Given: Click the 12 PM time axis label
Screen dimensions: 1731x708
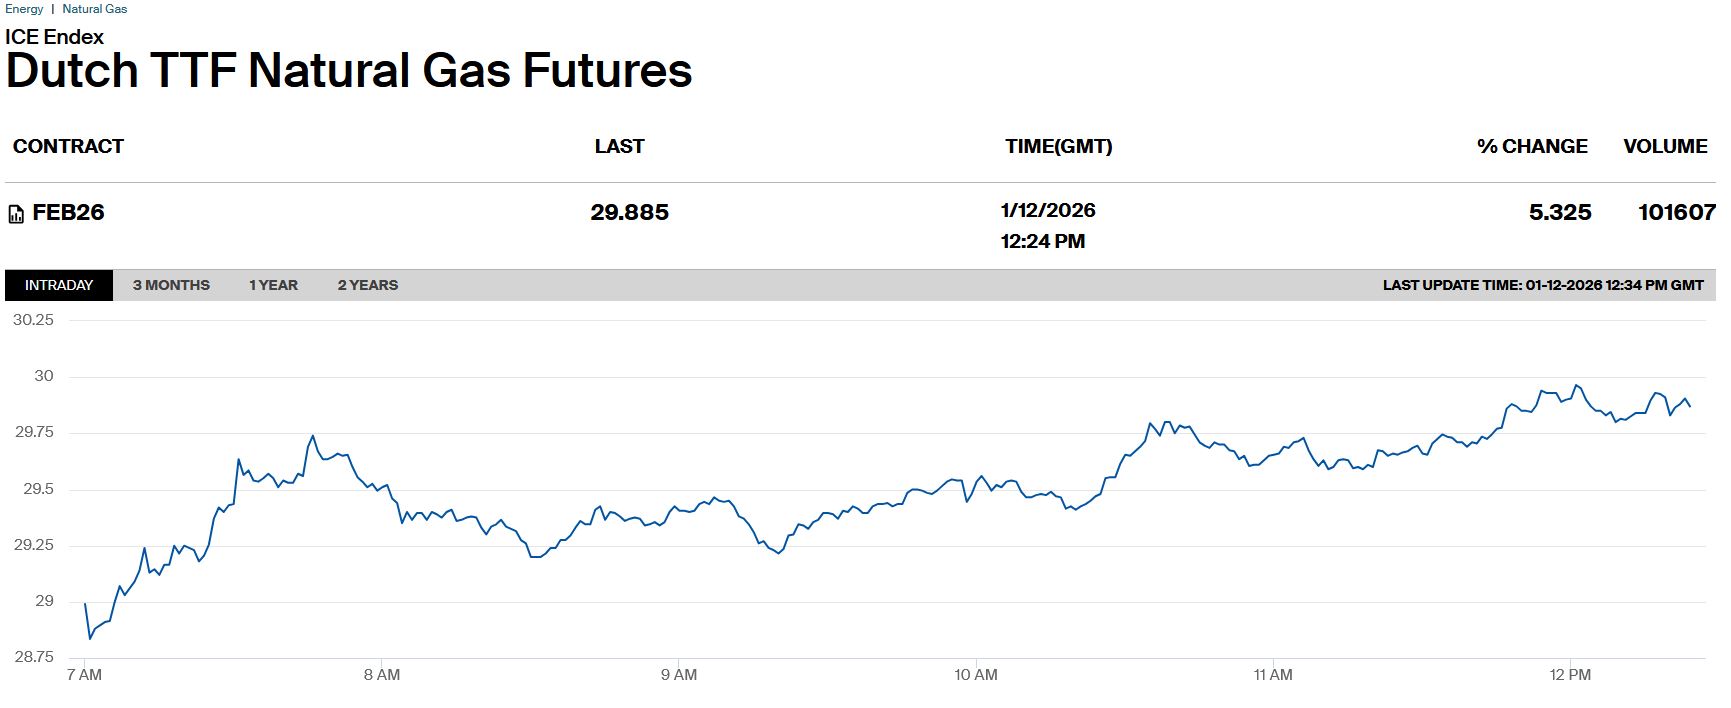Looking at the screenshot, I should tap(1570, 675).
